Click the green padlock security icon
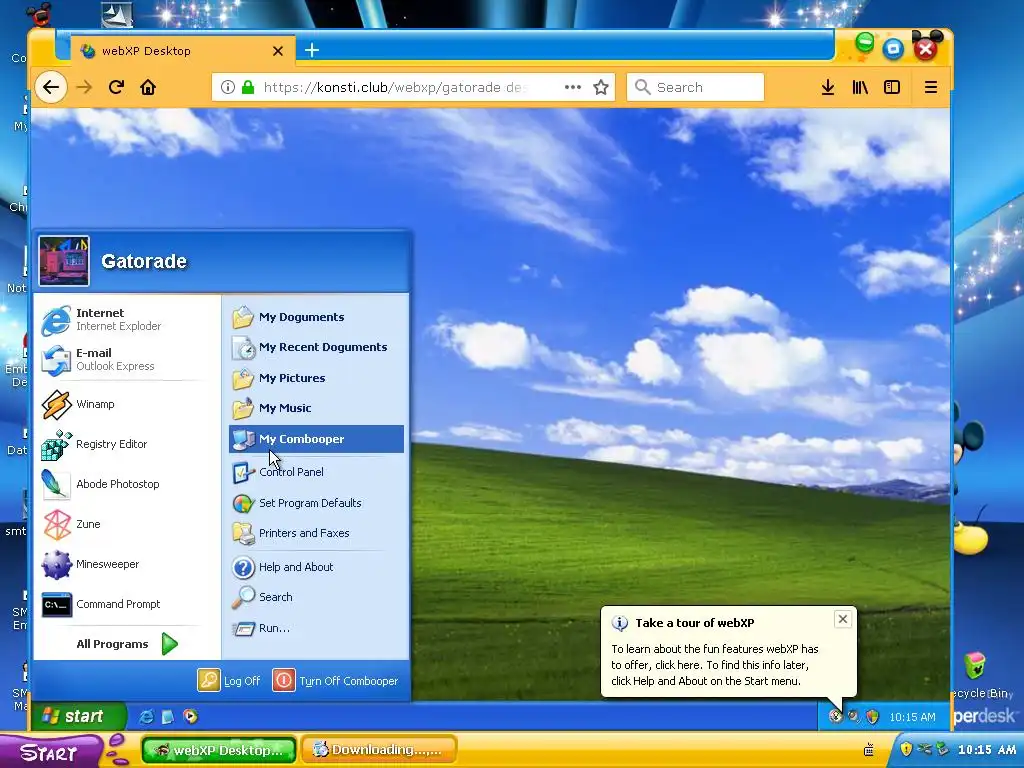Screen dimensions: 1024x768 (248, 88)
